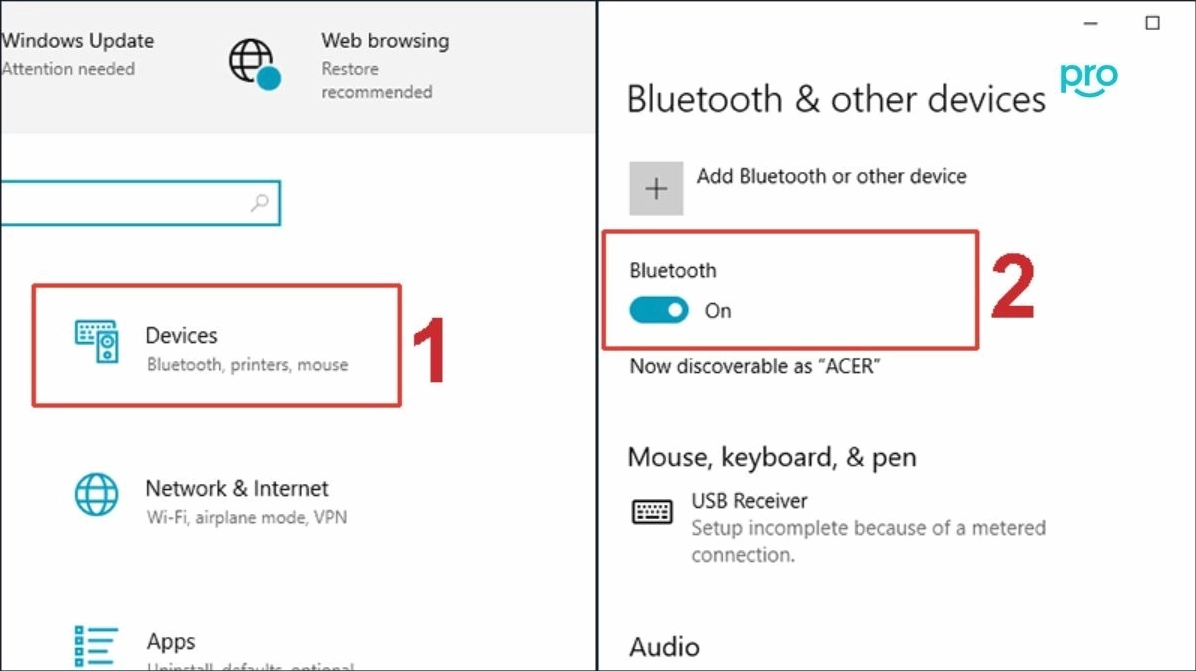This screenshot has width=1196, height=671.
Task: Select the USB Receiver keyboard icon
Action: tap(652, 511)
